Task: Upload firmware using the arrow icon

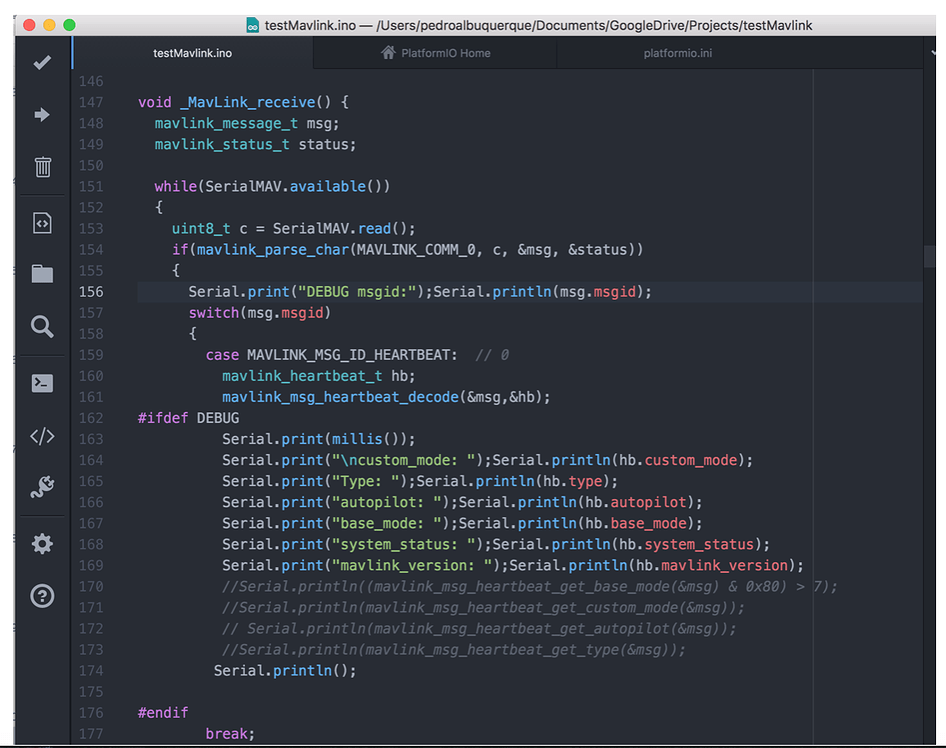Action: tap(41, 114)
